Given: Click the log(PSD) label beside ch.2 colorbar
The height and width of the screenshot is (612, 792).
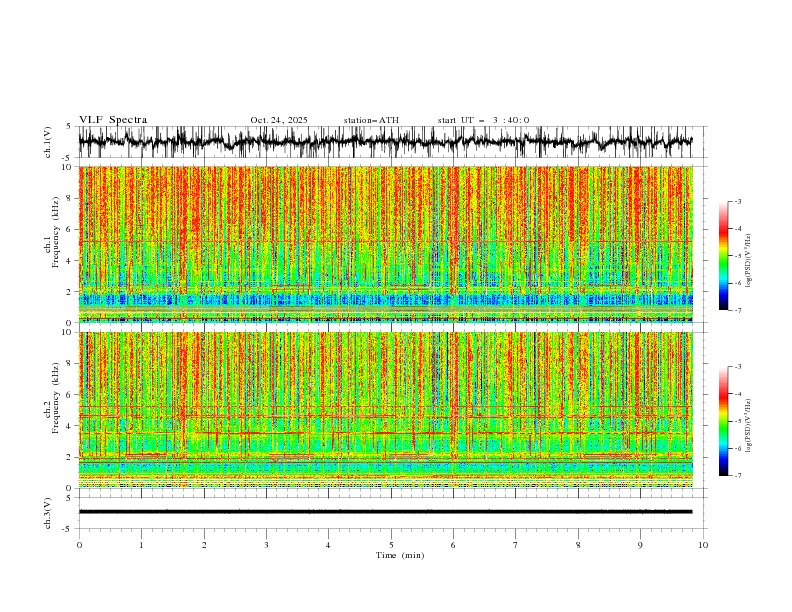Looking at the screenshot, I should click(749, 426).
